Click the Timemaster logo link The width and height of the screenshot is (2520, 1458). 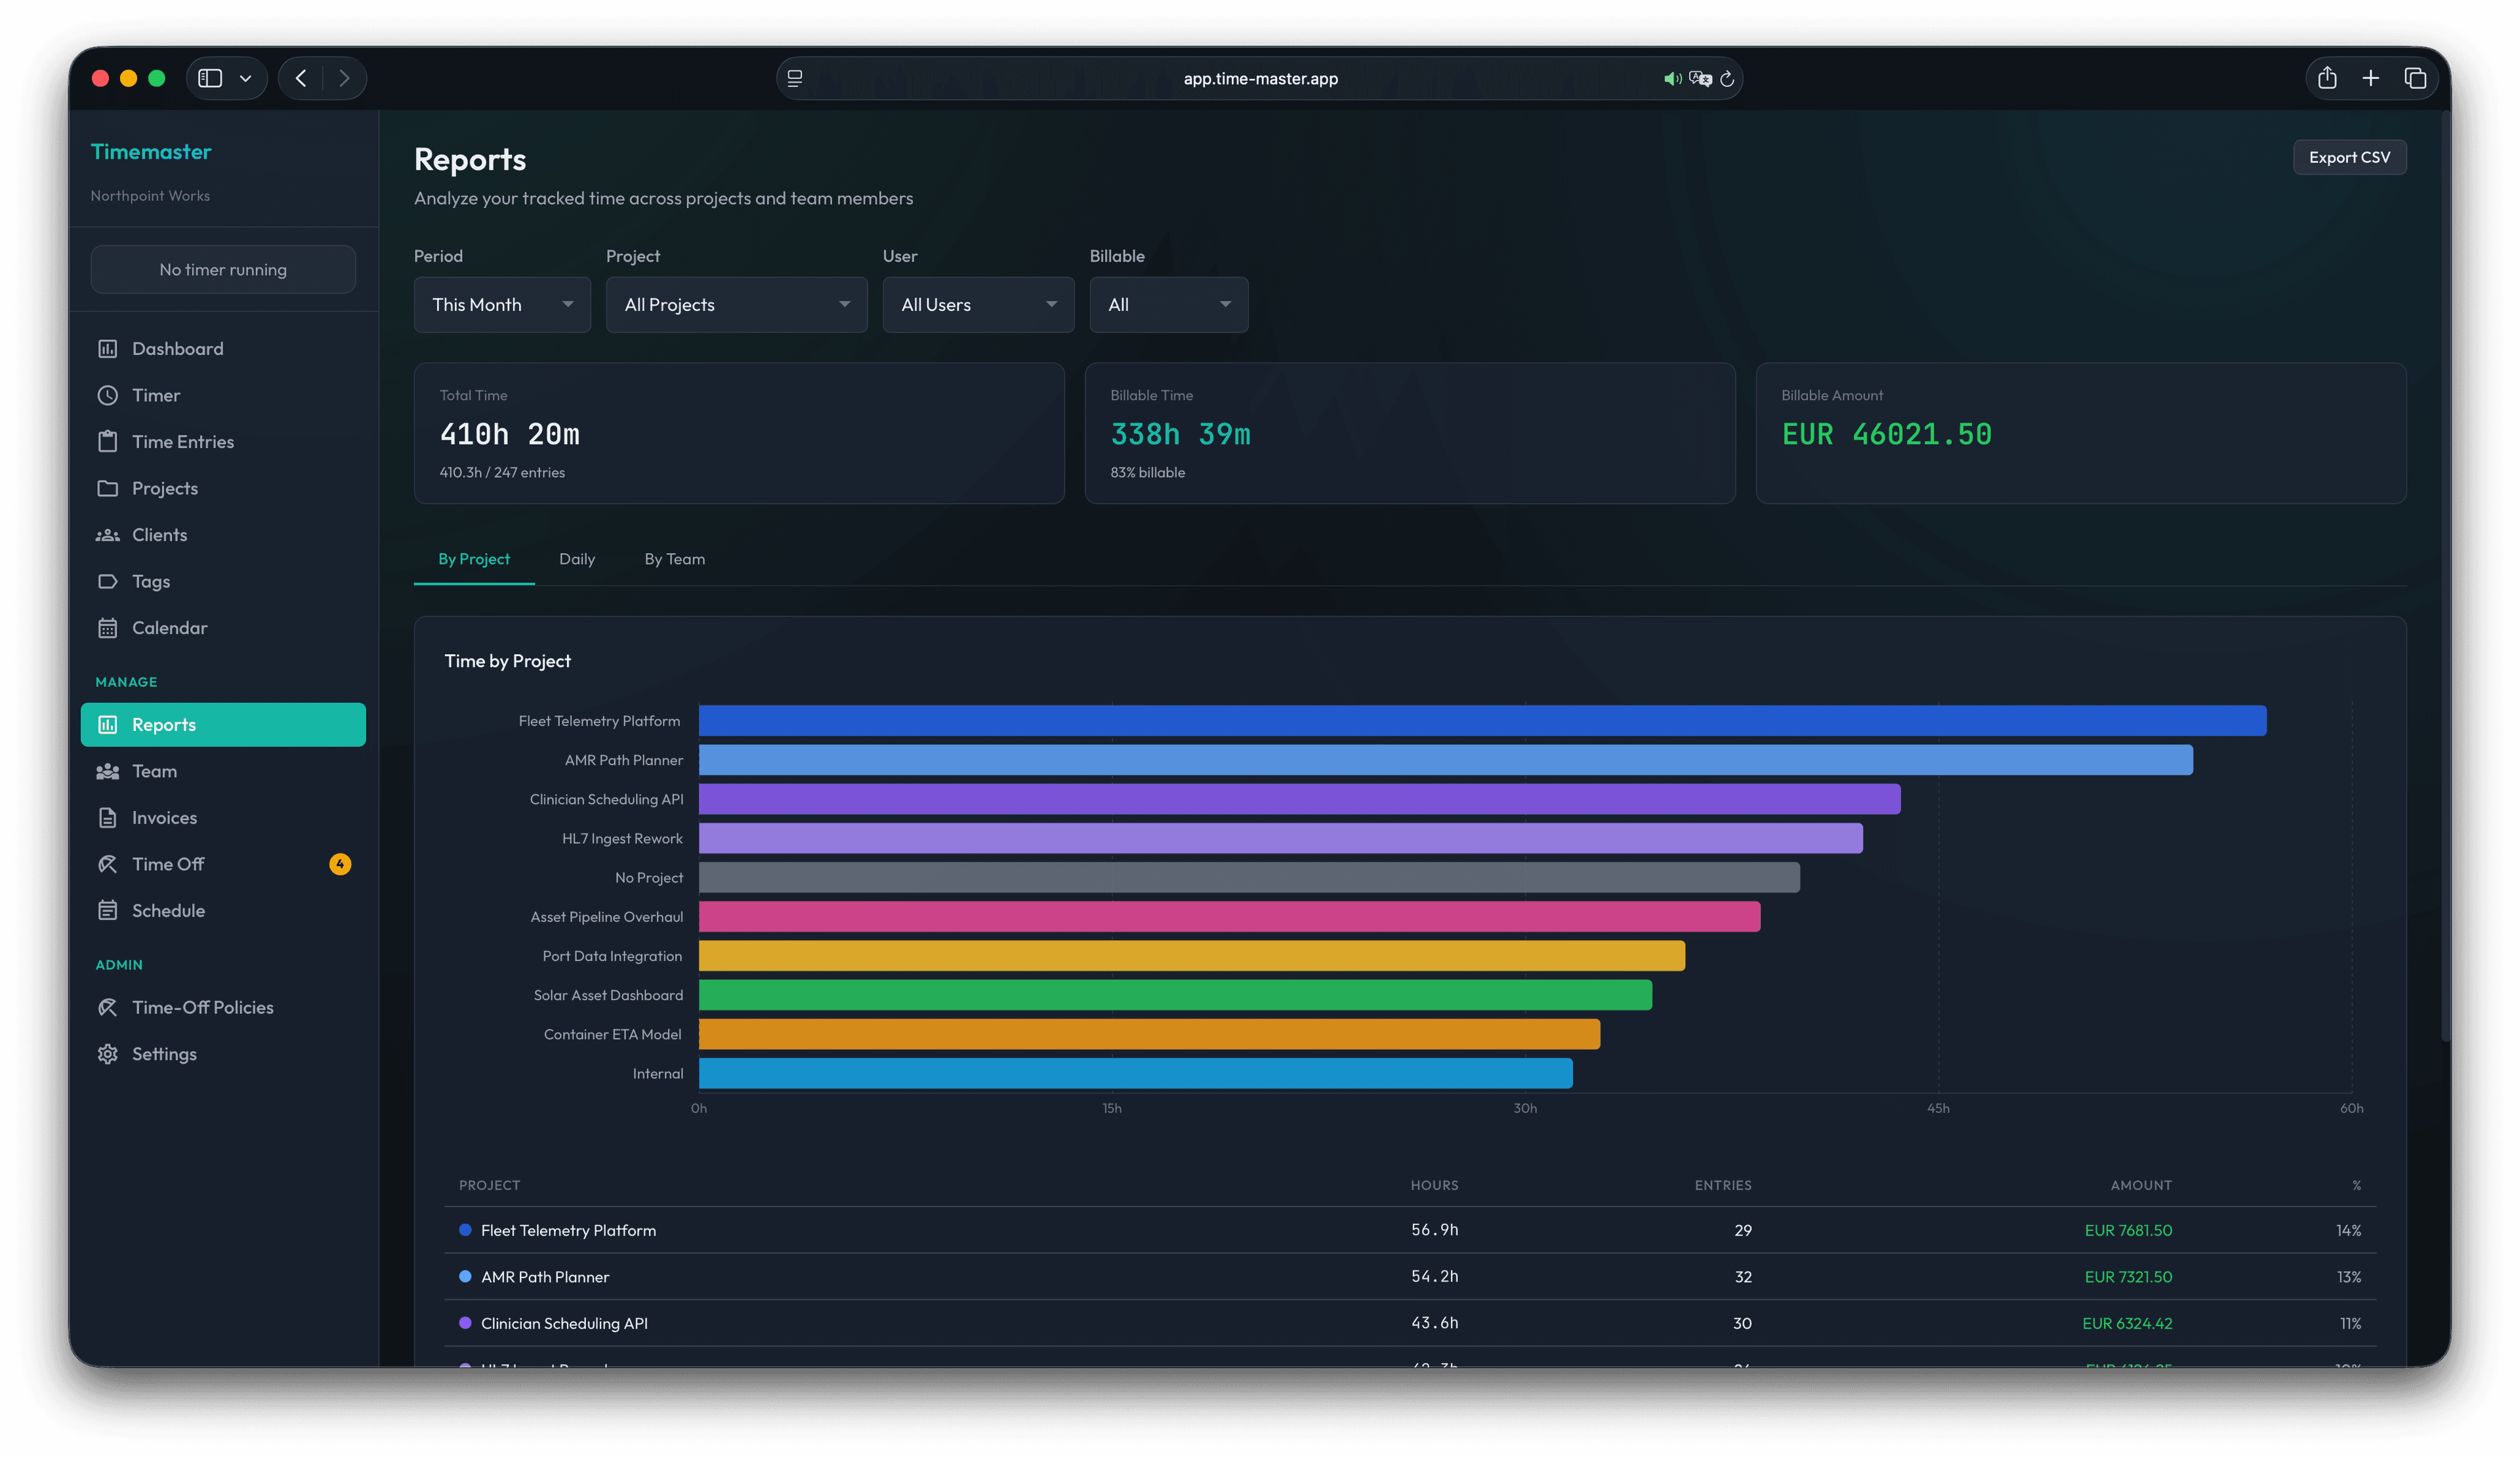151,152
